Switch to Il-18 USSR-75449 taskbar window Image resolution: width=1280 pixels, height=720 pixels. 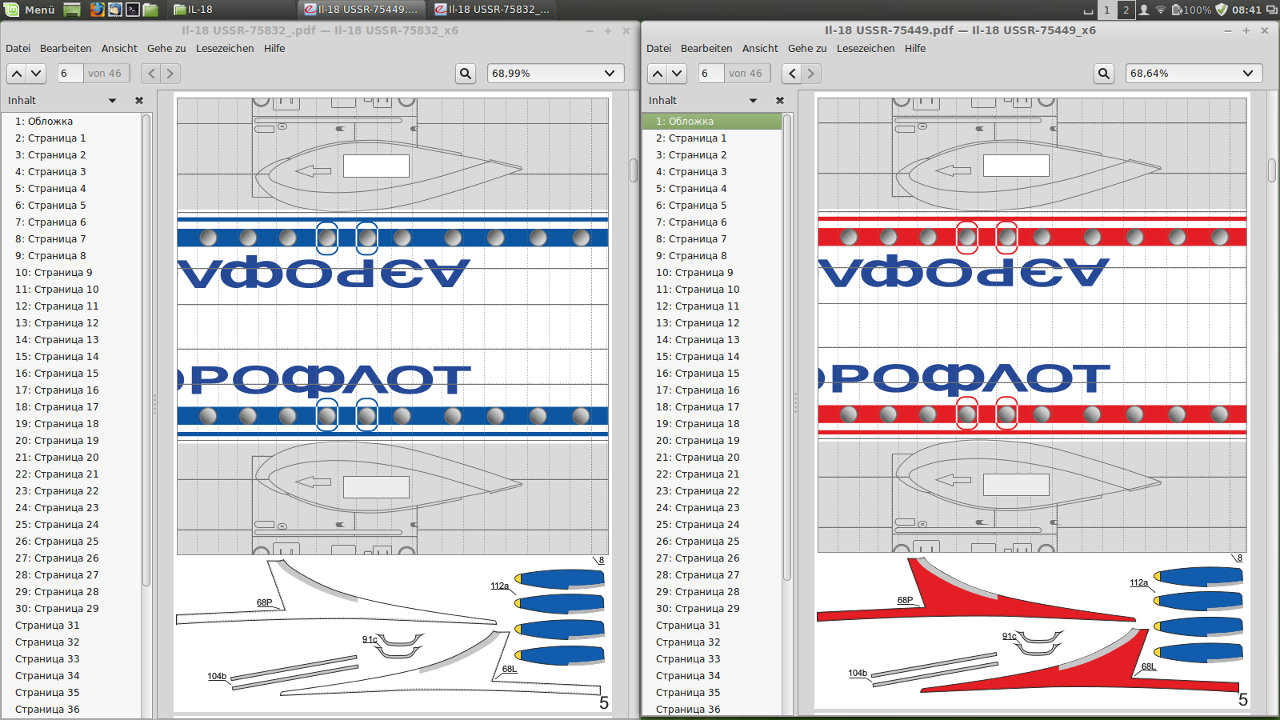[x=362, y=10]
